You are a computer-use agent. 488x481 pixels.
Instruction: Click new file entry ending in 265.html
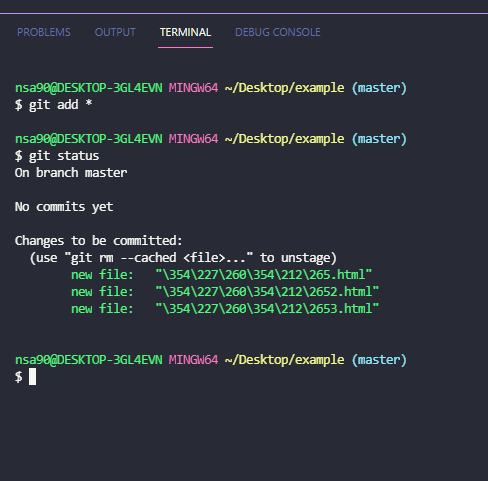pyautogui.click(x=221, y=275)
